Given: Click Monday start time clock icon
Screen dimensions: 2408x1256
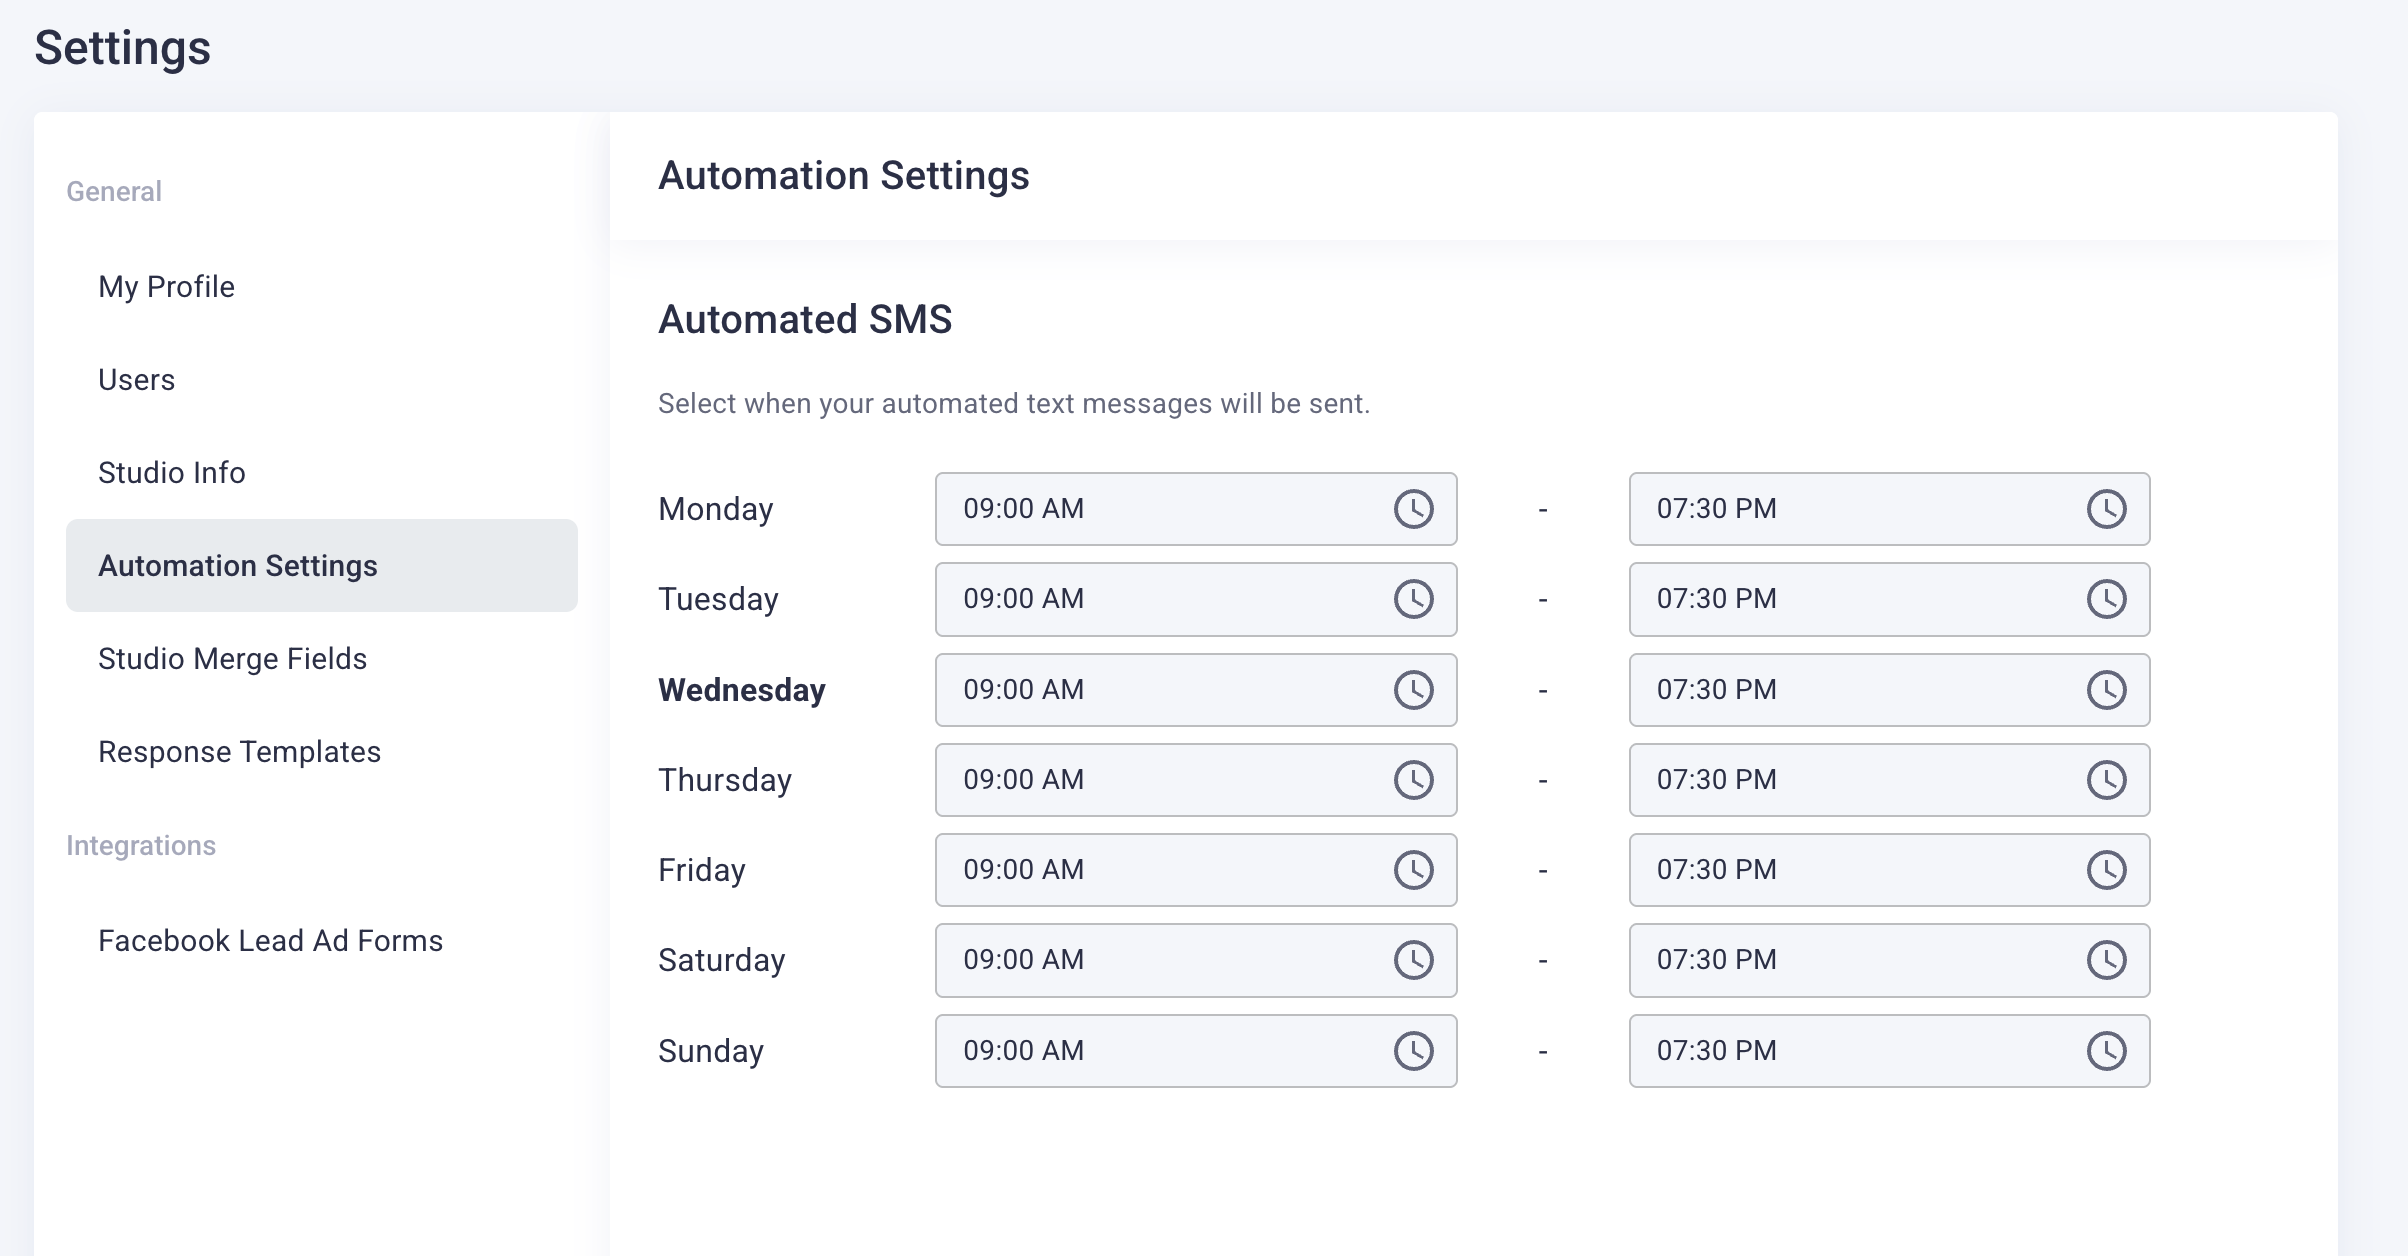Looking at the screenshot, I should [1413, 509].
